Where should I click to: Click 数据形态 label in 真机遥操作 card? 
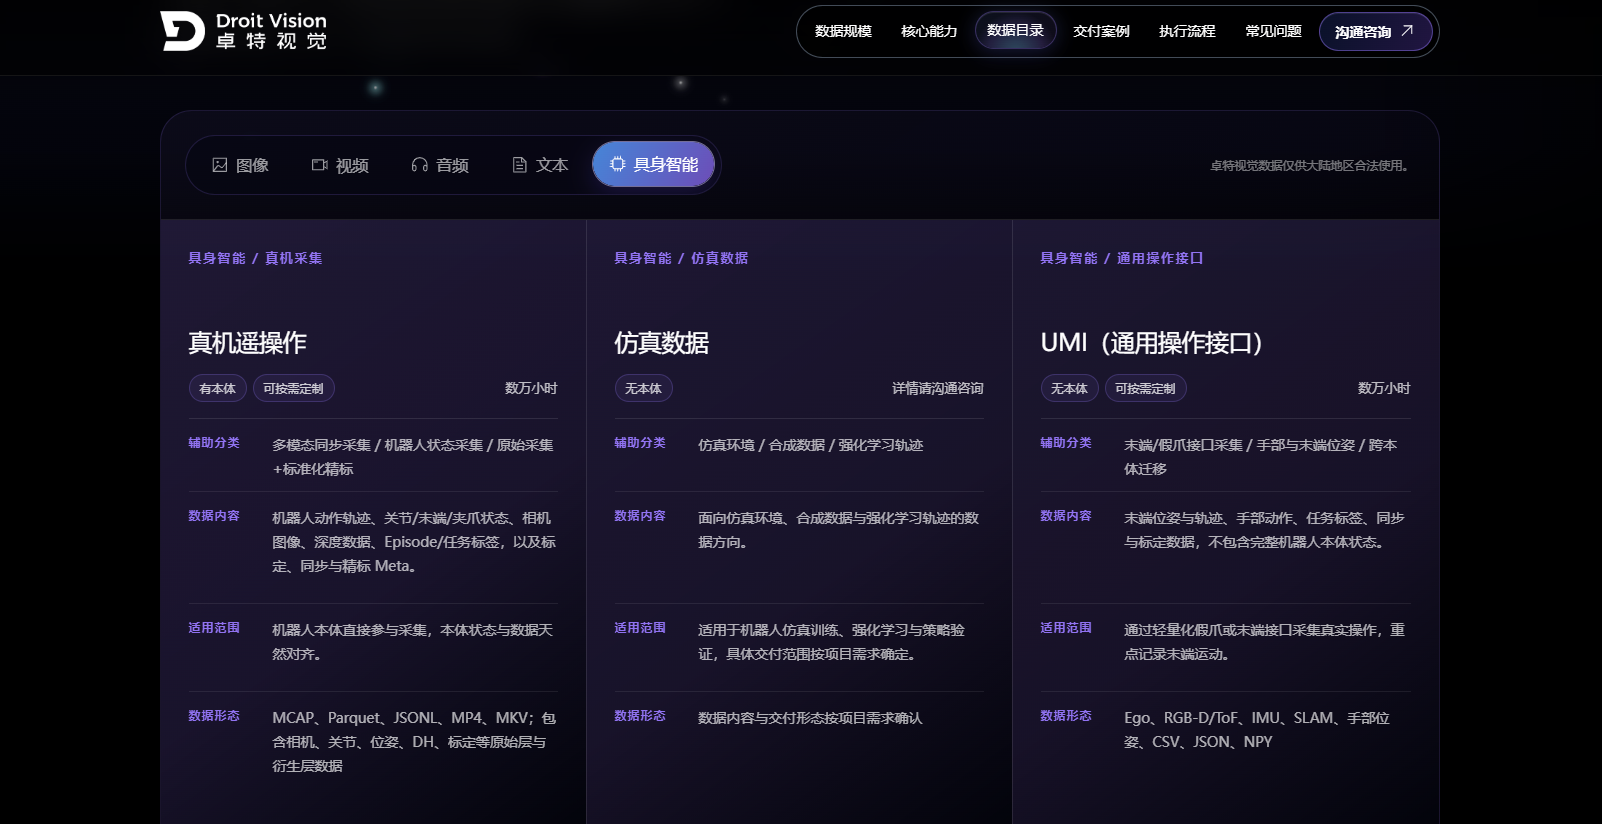click(214, 715)
